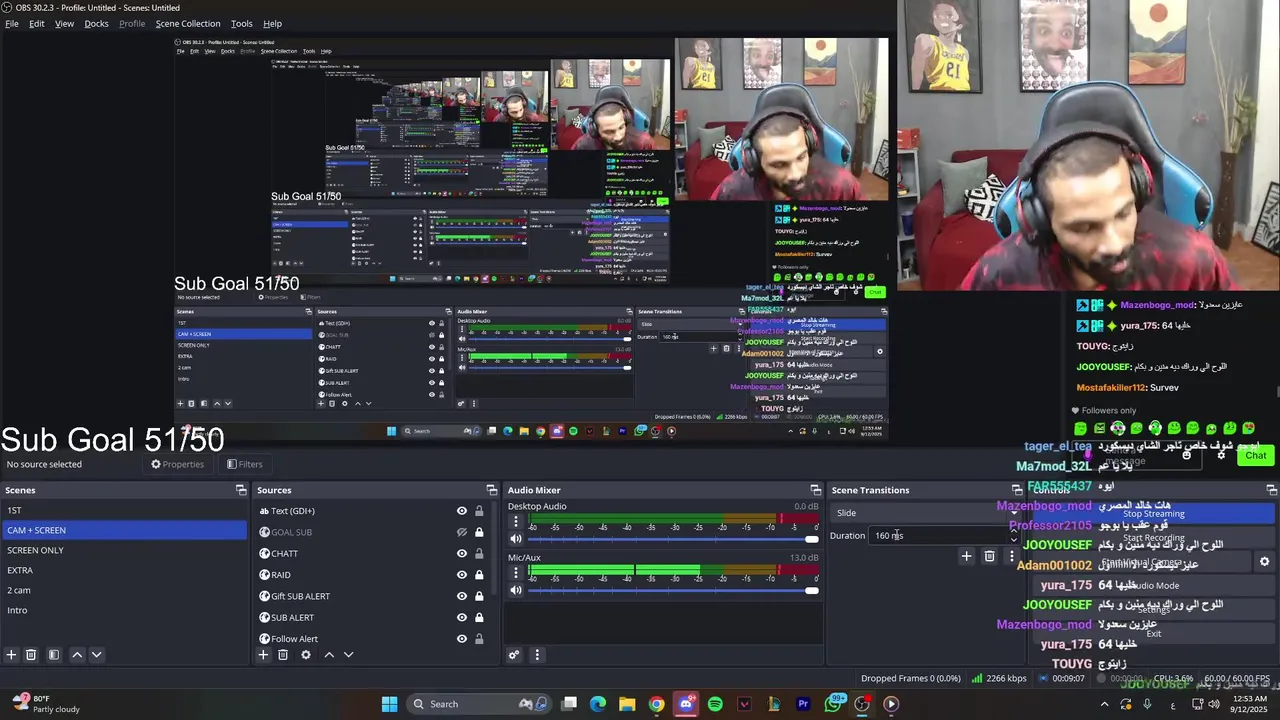Open the File menu
1280x720 pixels.
(x=12, y=23)
